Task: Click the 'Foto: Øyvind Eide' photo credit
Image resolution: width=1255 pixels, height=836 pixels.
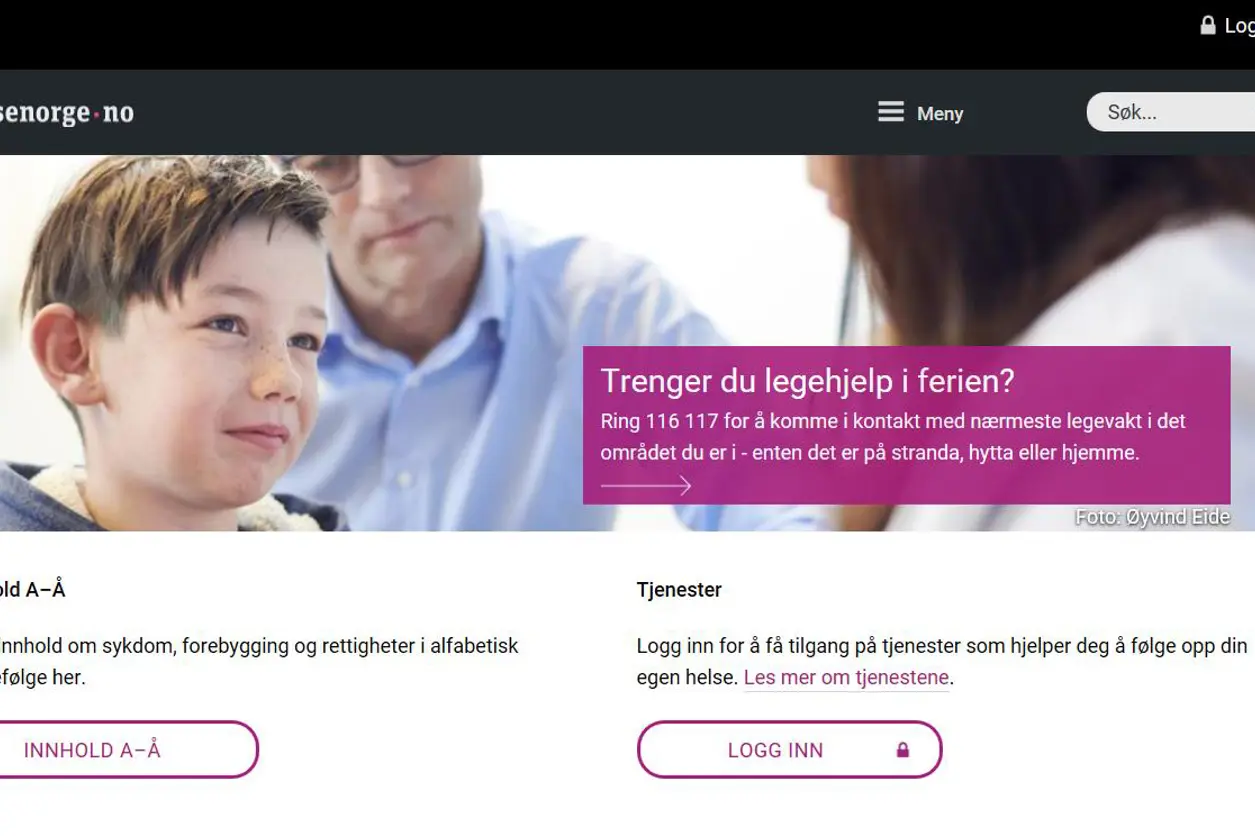Action: click(x=1152, y=517)
